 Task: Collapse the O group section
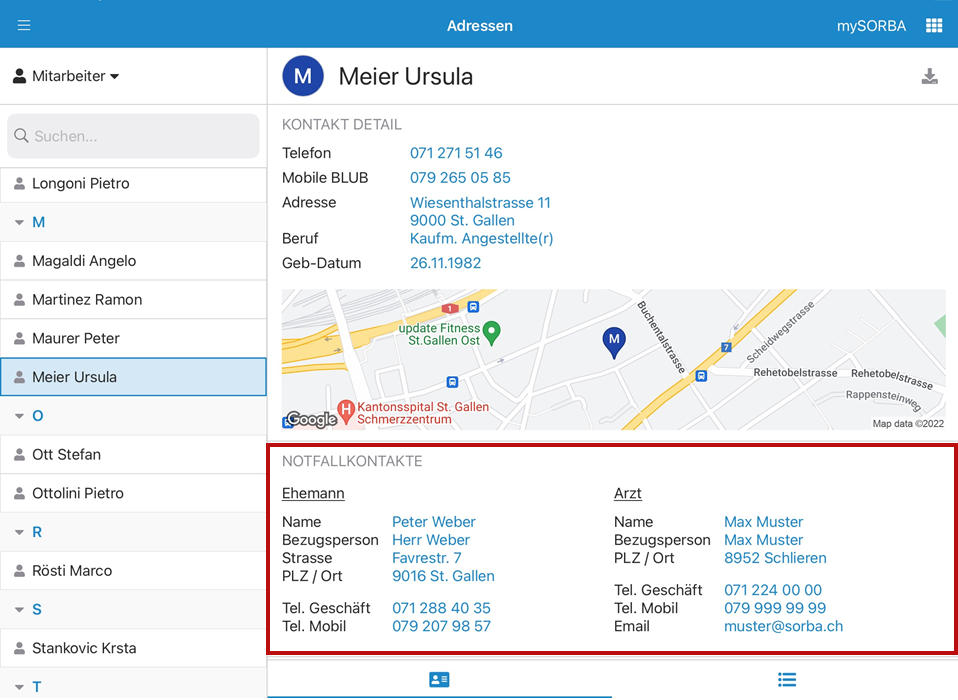pyautogui.click(x=20, y=416)
